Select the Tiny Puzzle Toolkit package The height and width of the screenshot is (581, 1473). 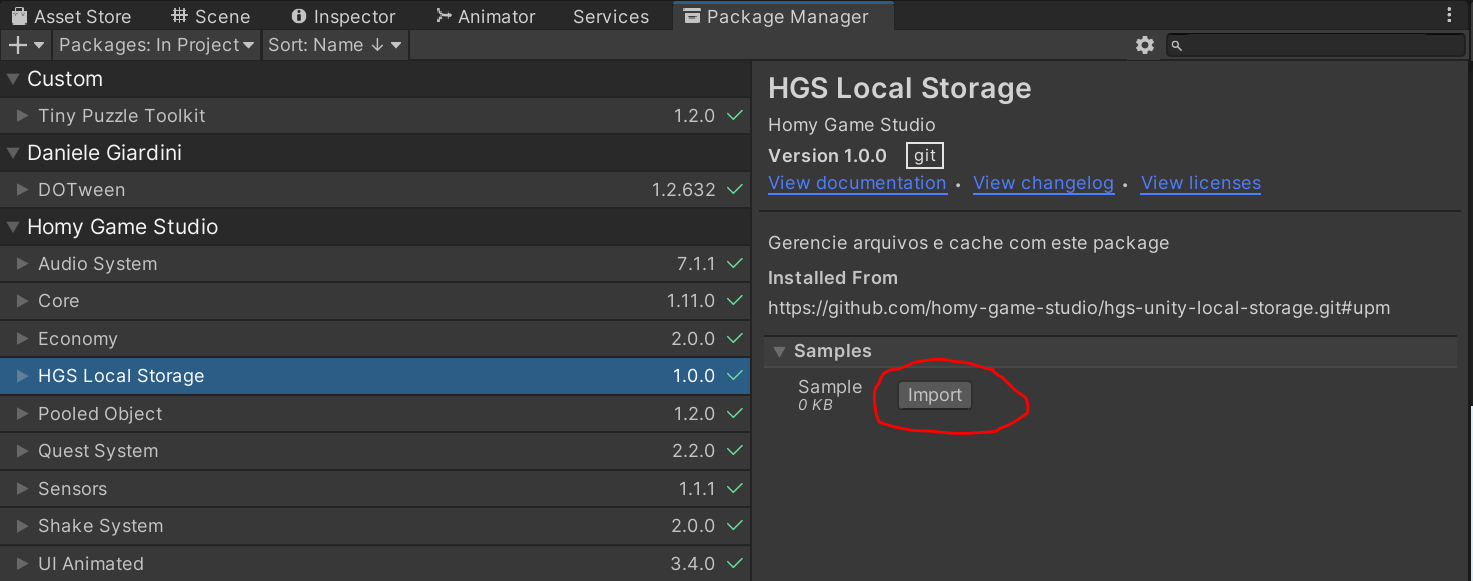click(x=375, y=116)
